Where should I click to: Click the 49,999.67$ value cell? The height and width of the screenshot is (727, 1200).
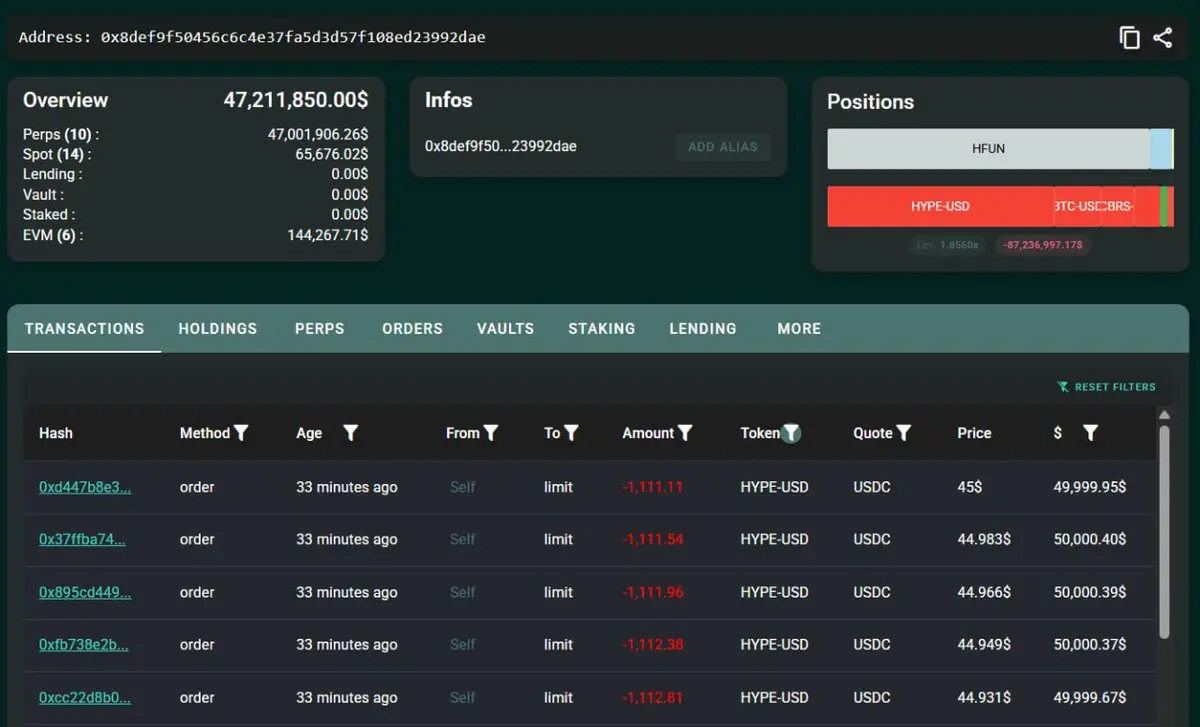1090,697
